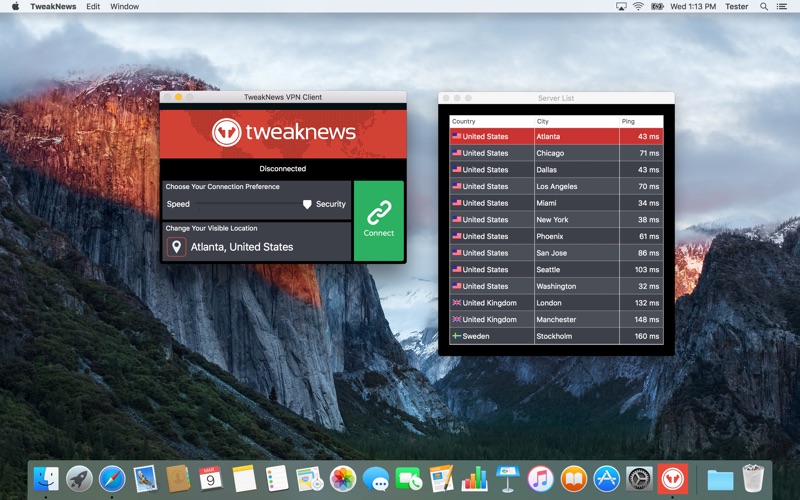Open Safari from the Dock

pos(112,479)
